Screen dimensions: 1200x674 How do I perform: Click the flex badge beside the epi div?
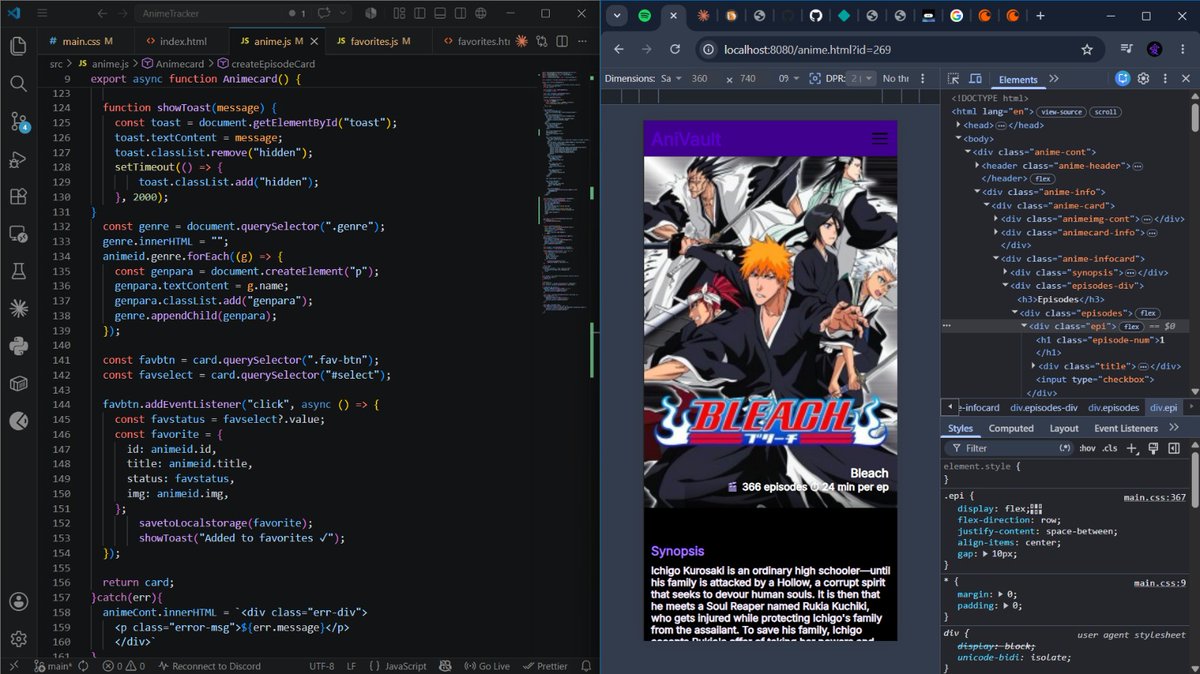(1132, 326)
